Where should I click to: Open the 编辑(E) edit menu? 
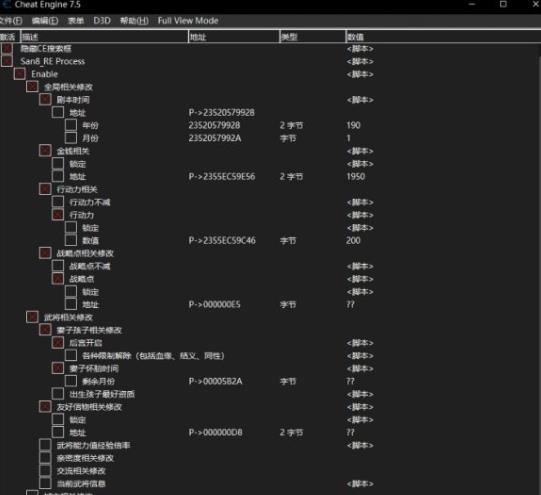click(x=45, y=21)
